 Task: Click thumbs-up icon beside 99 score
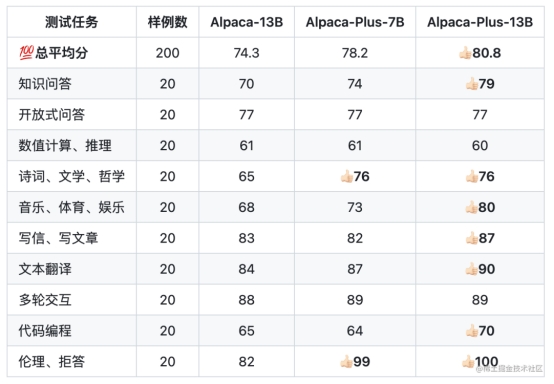(346, 361)
